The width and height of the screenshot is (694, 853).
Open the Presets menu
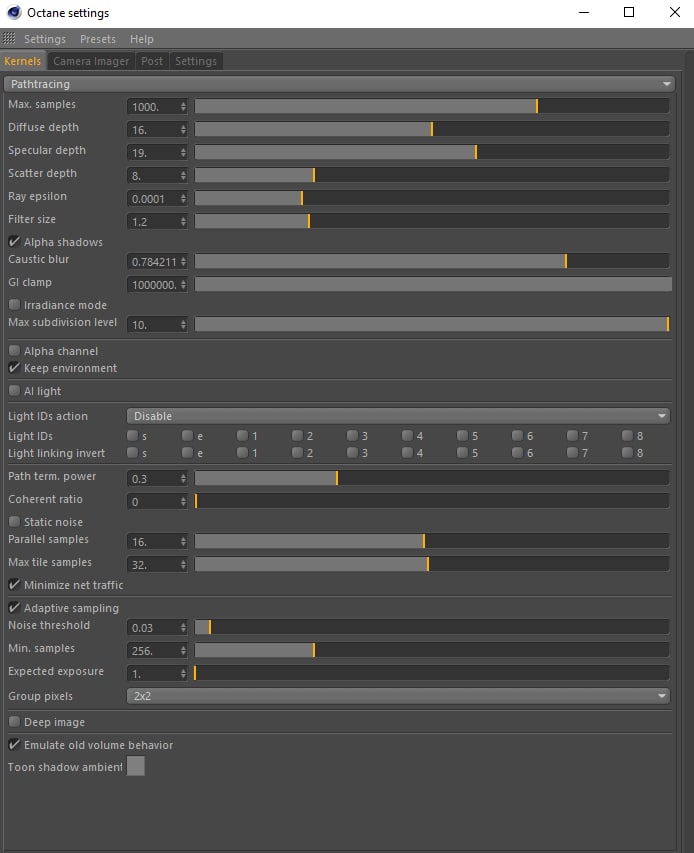pos(98,39)
